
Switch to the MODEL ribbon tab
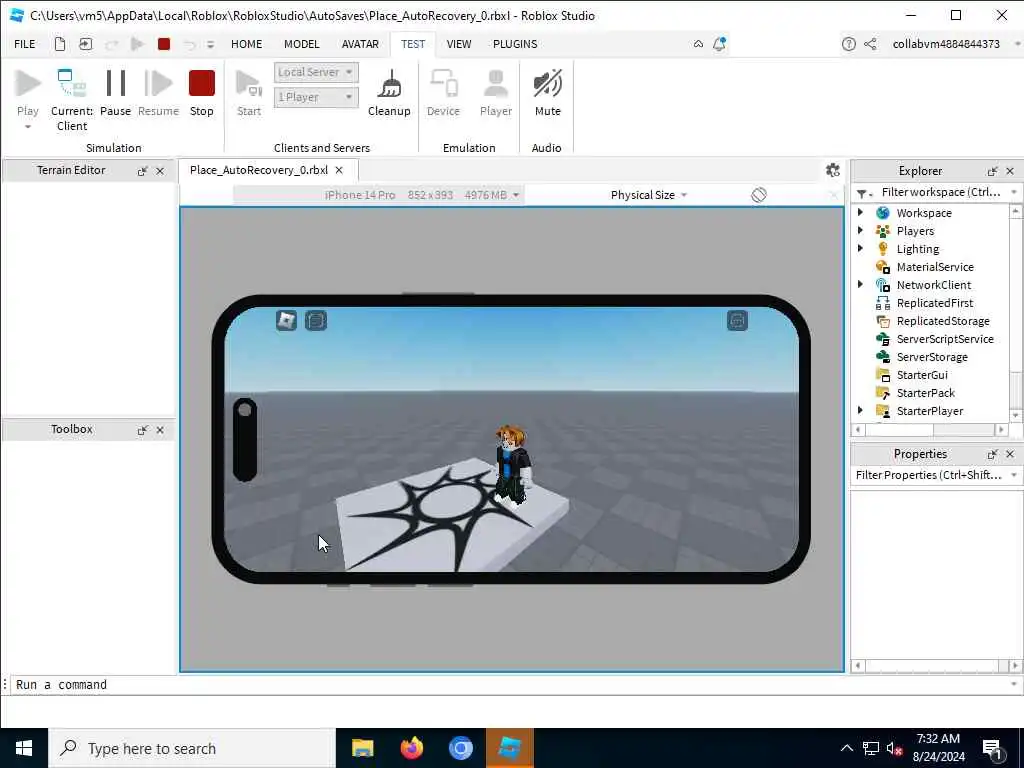click(x=301, y=44)
